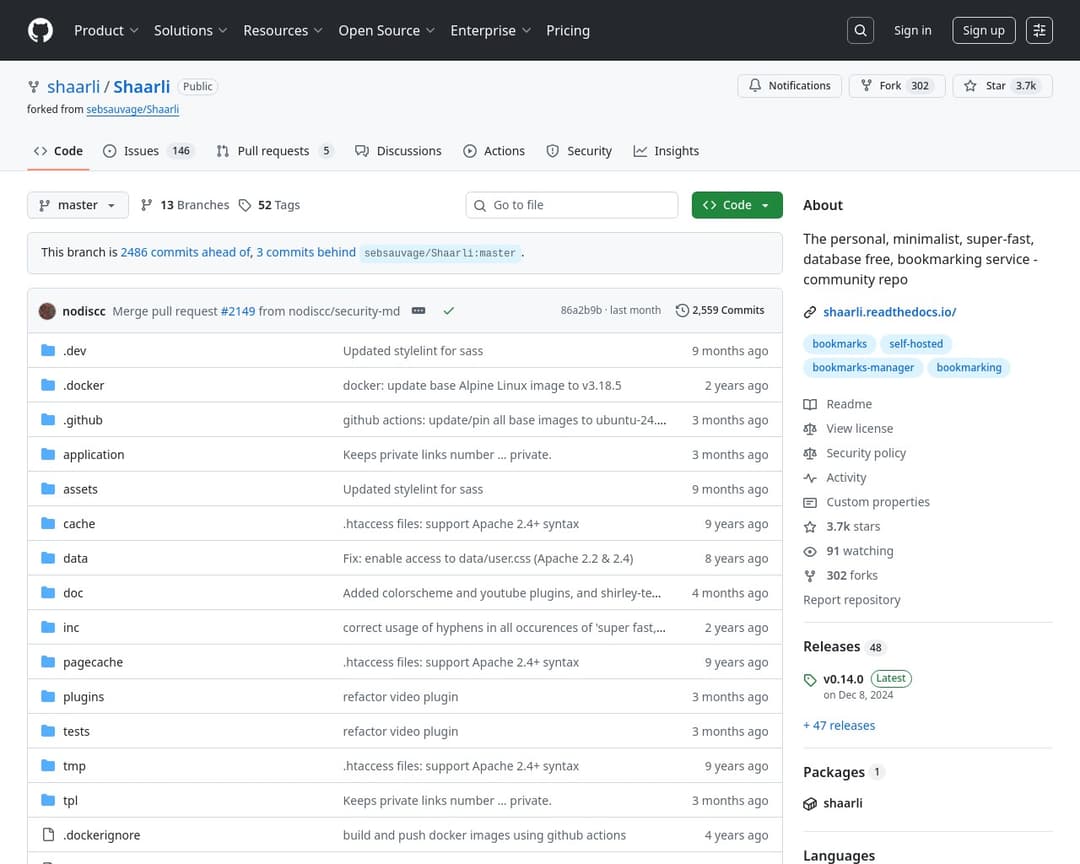Image resolution: width=1080 pixels, height=864 pixels.
Task: Expand the Product menu in header
Action: point(106,30)
